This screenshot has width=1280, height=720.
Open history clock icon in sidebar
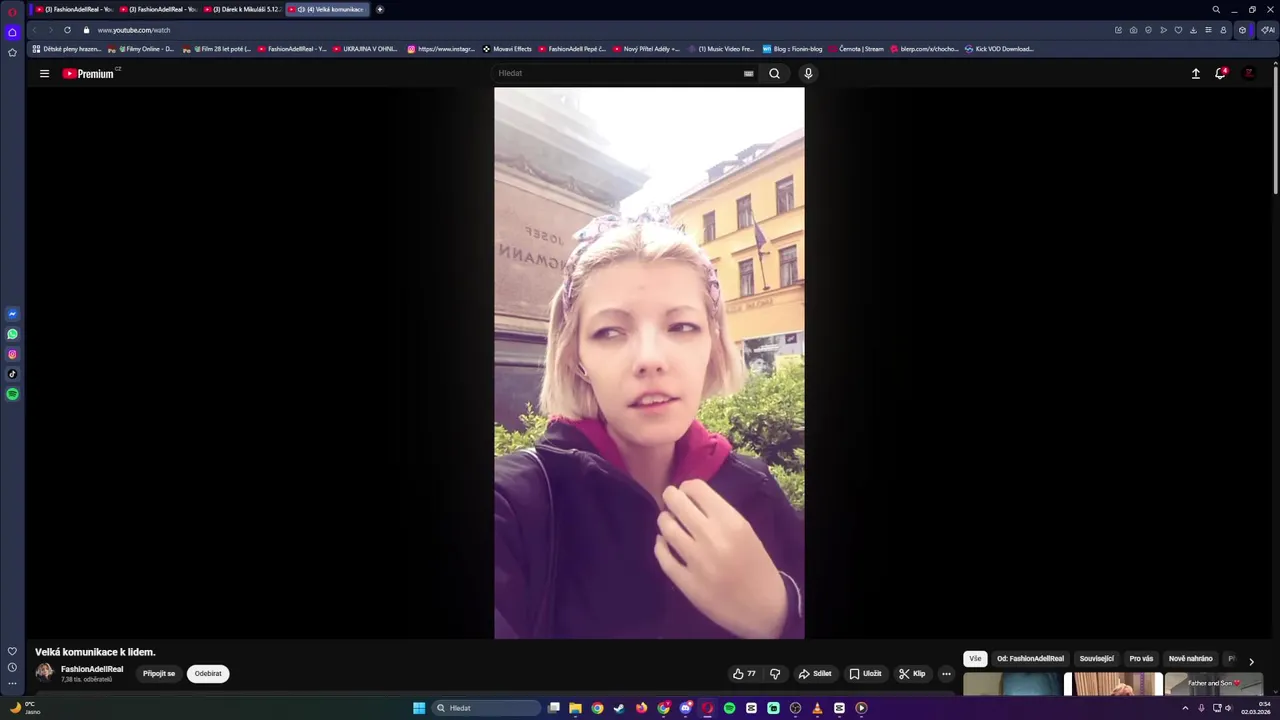[x=12, y=667]
